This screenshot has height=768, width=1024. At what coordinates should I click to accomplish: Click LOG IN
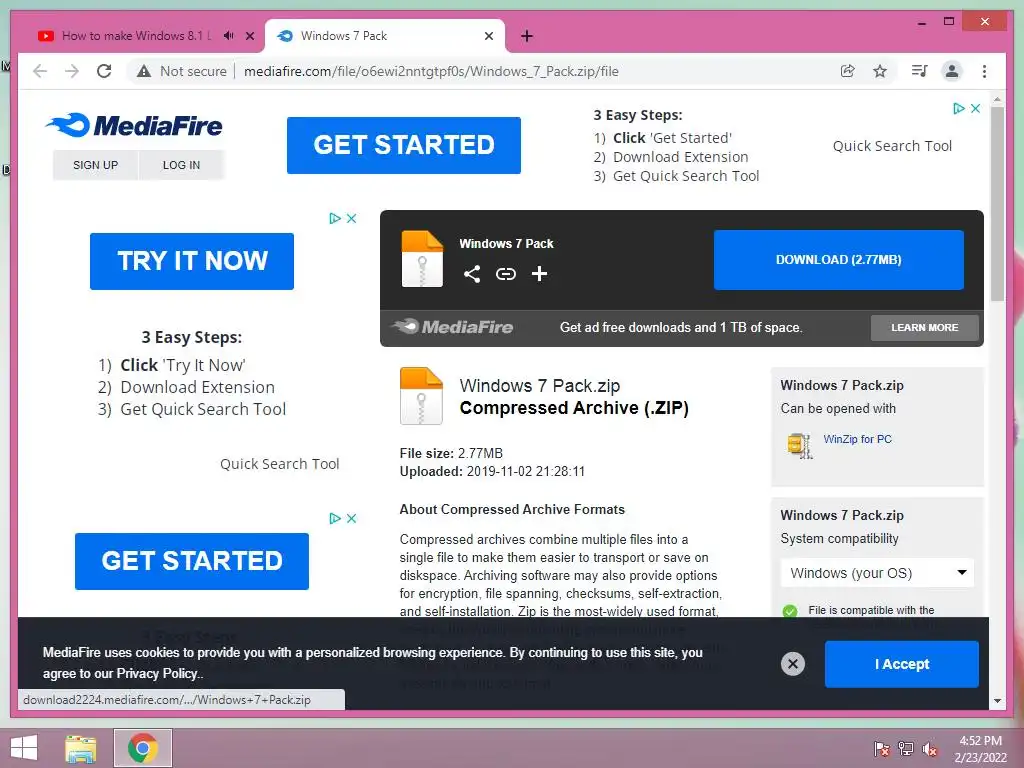coord(182,165)
